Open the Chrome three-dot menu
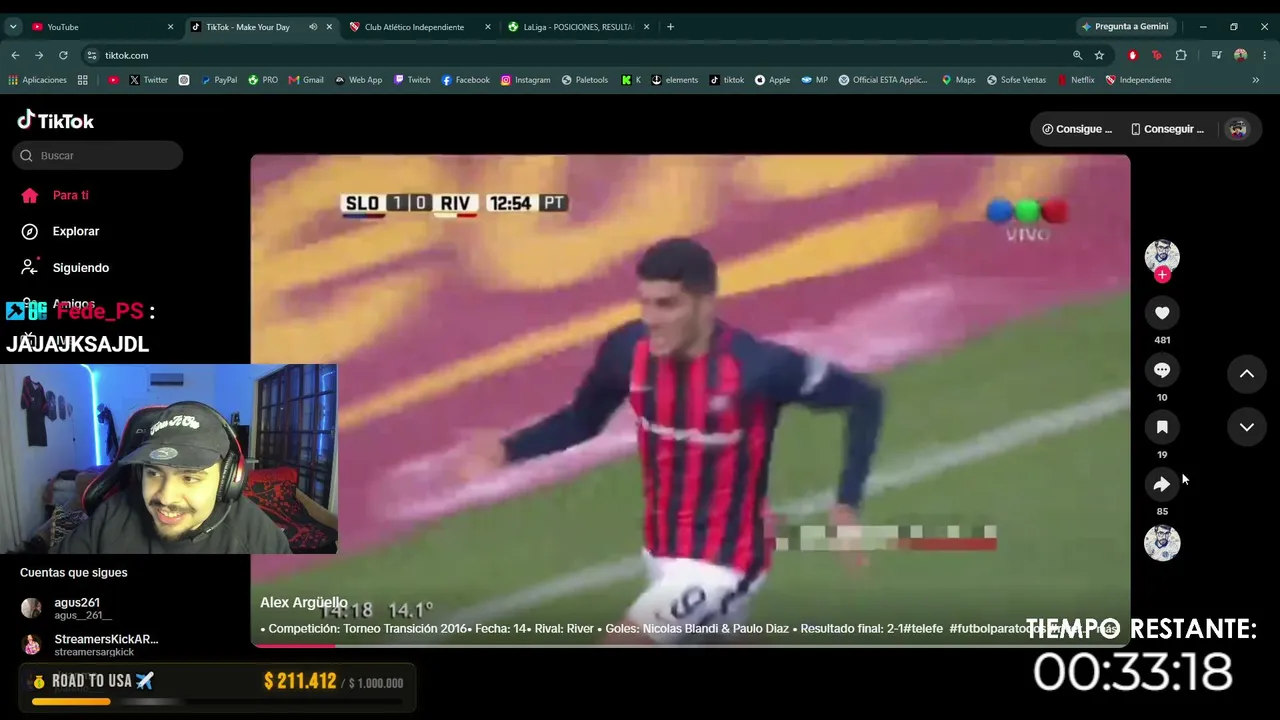1280x720 pixels. (1265, 55)
